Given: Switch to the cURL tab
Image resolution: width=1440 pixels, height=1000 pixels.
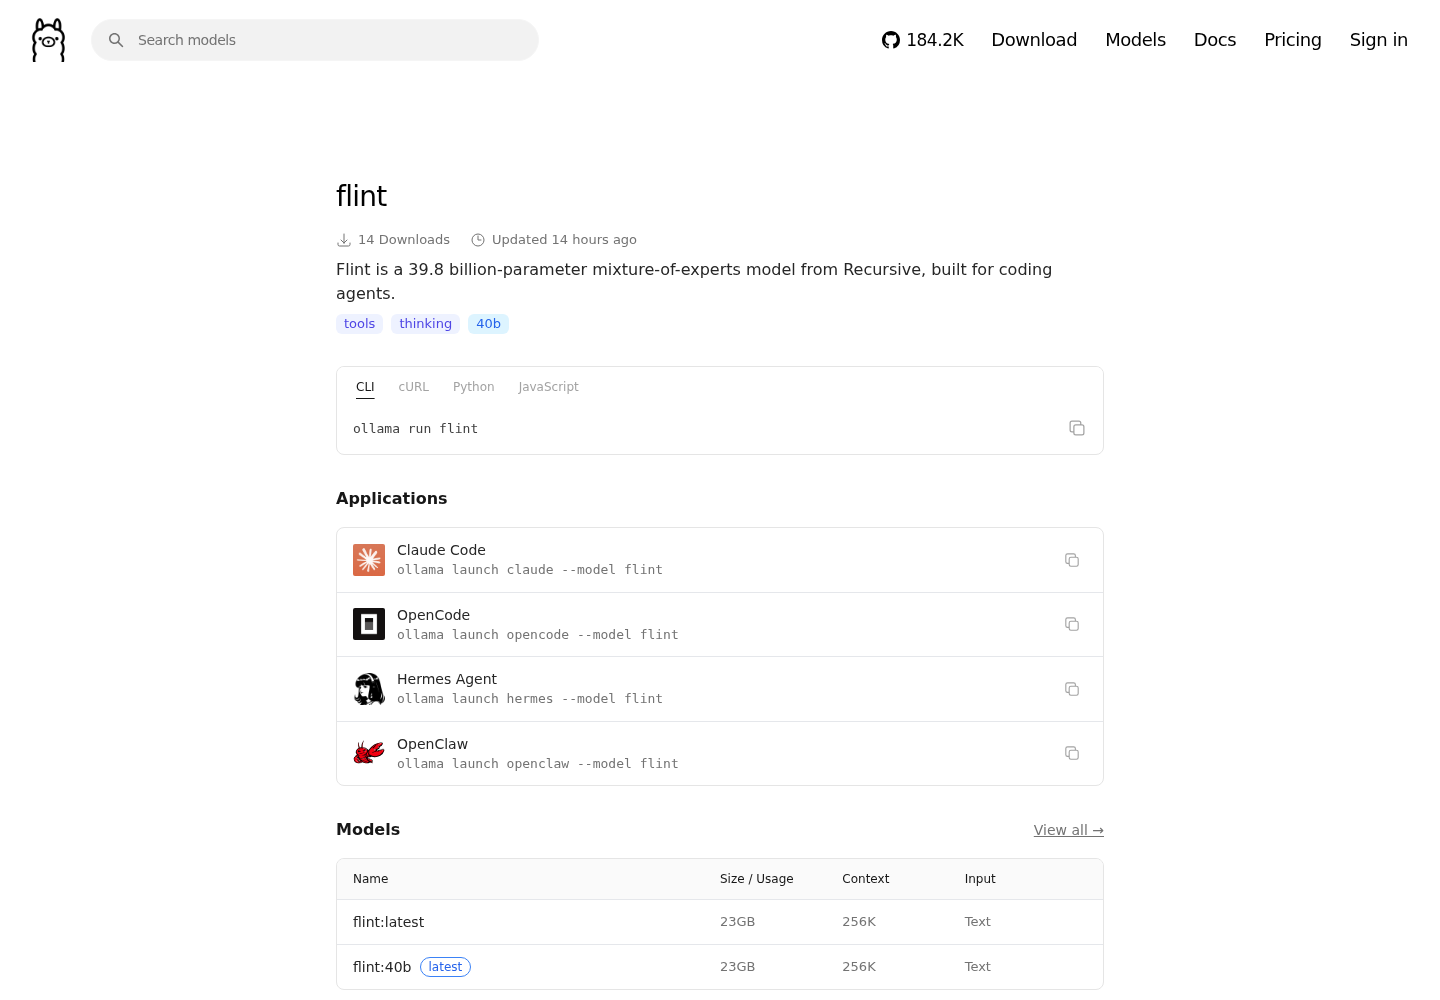Looking at the screenshot, I should (413, 387).
